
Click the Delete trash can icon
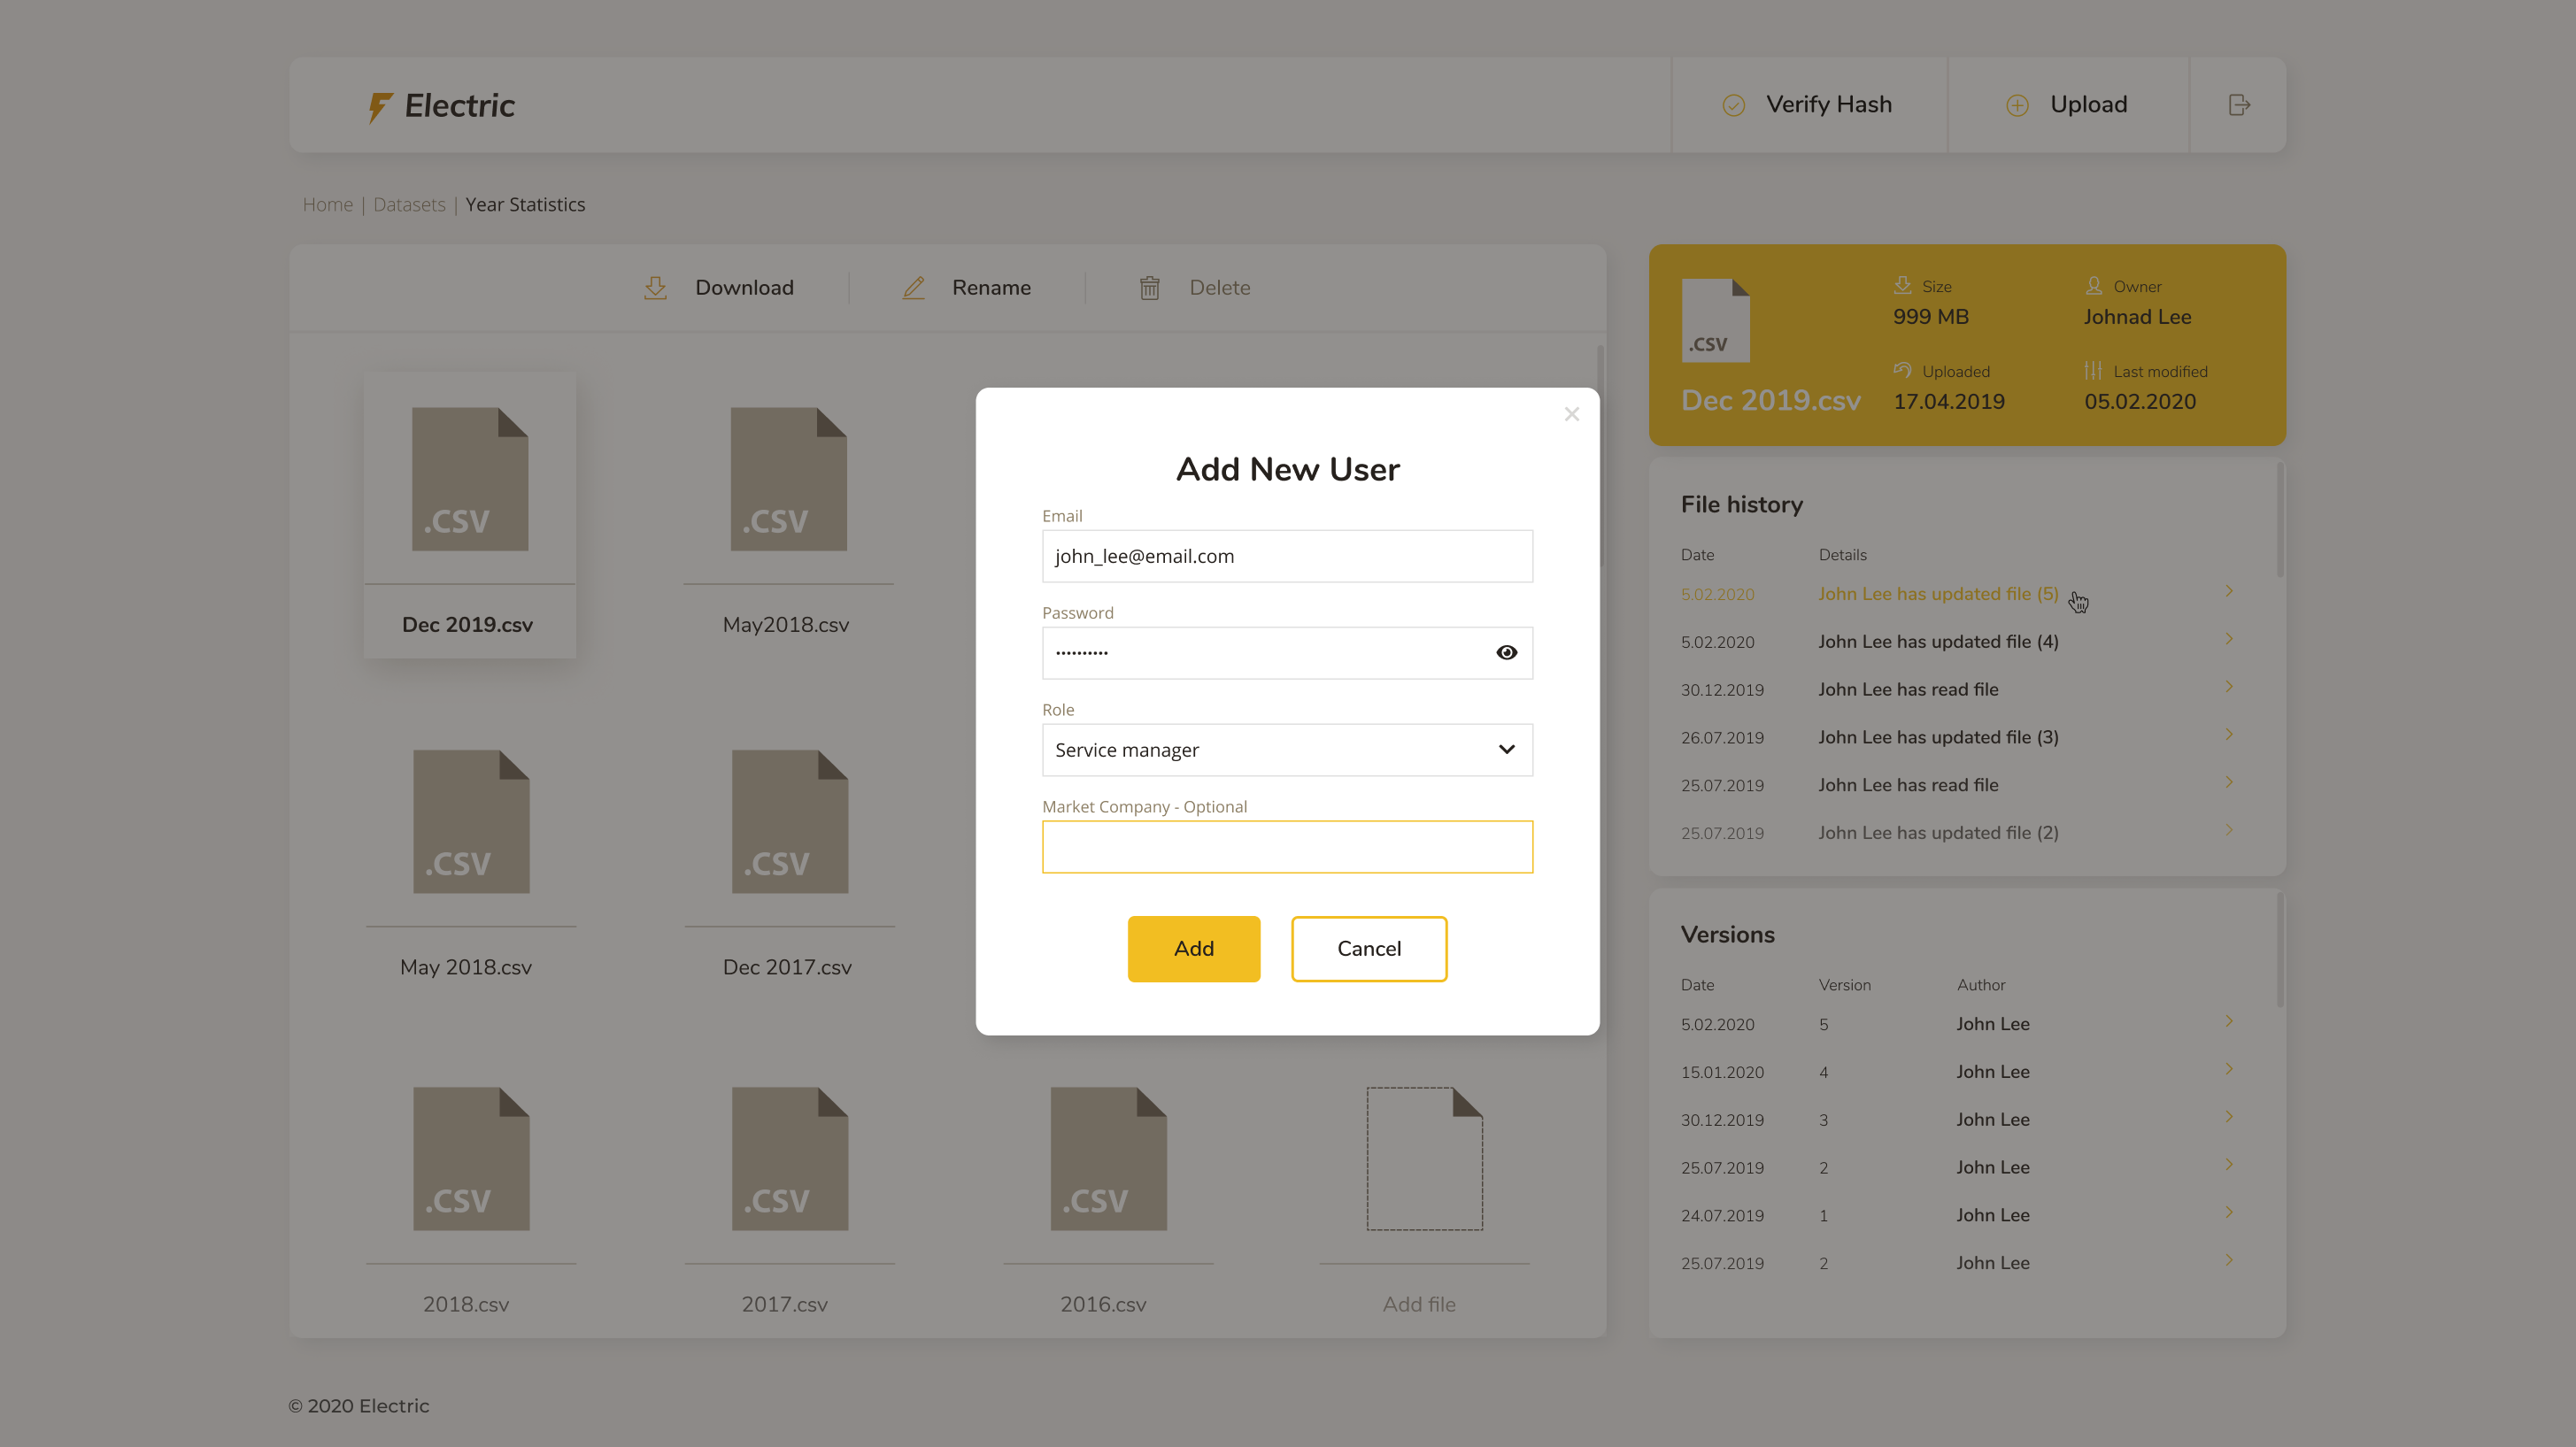(1149, 288)
